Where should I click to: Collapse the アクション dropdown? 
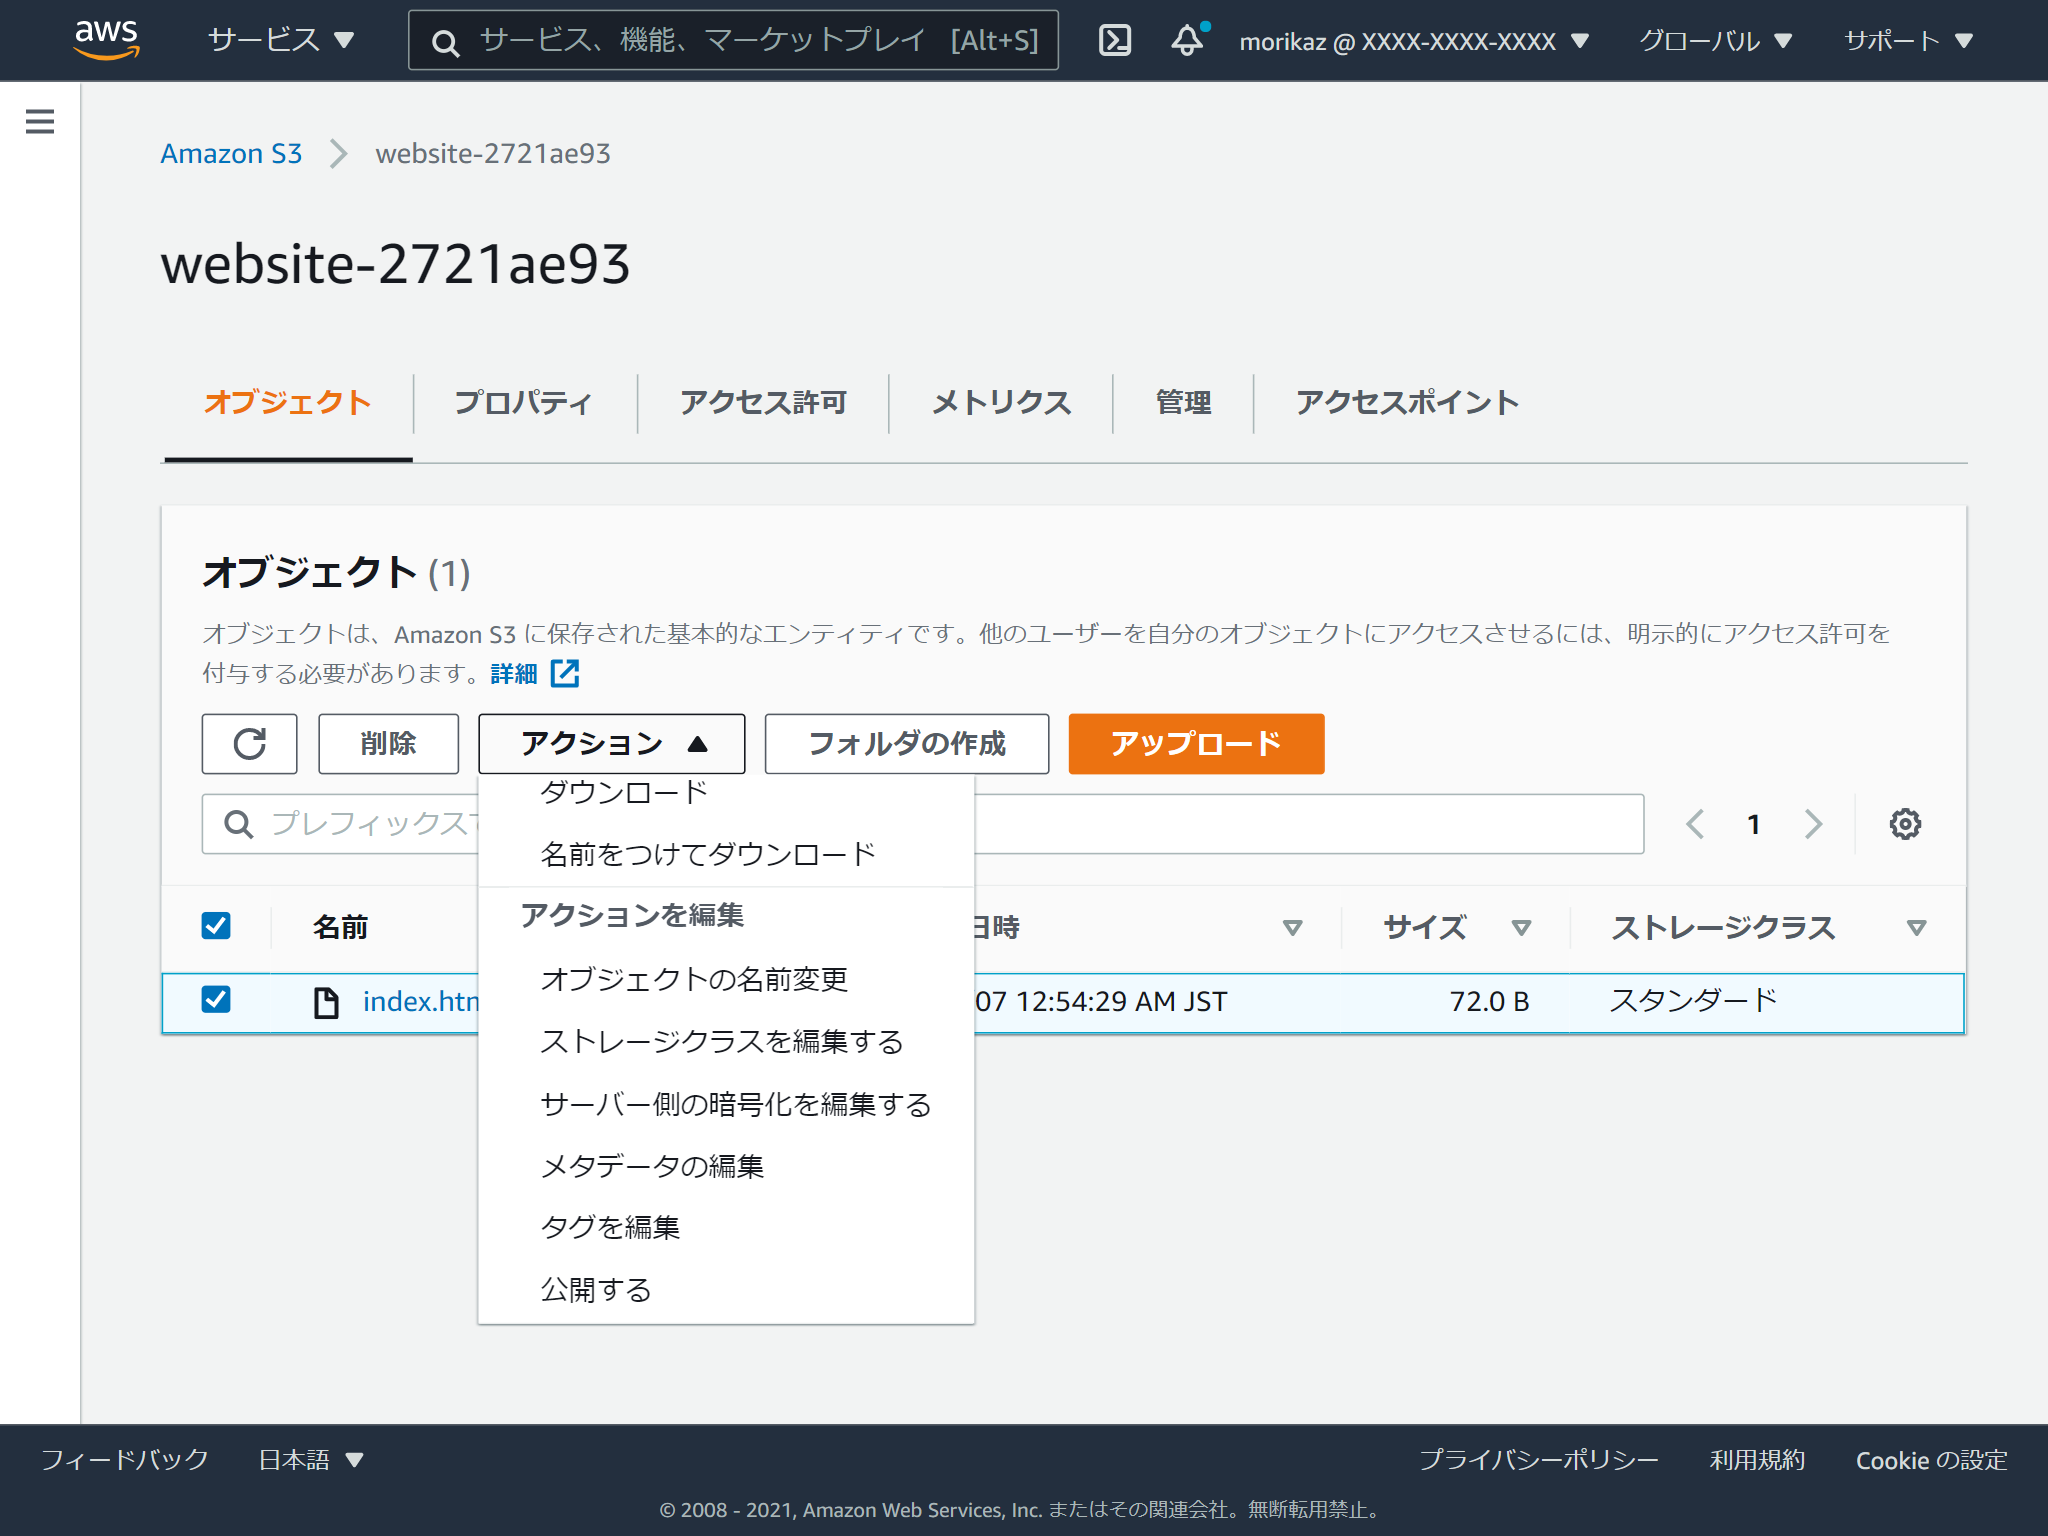coord(611,743)
